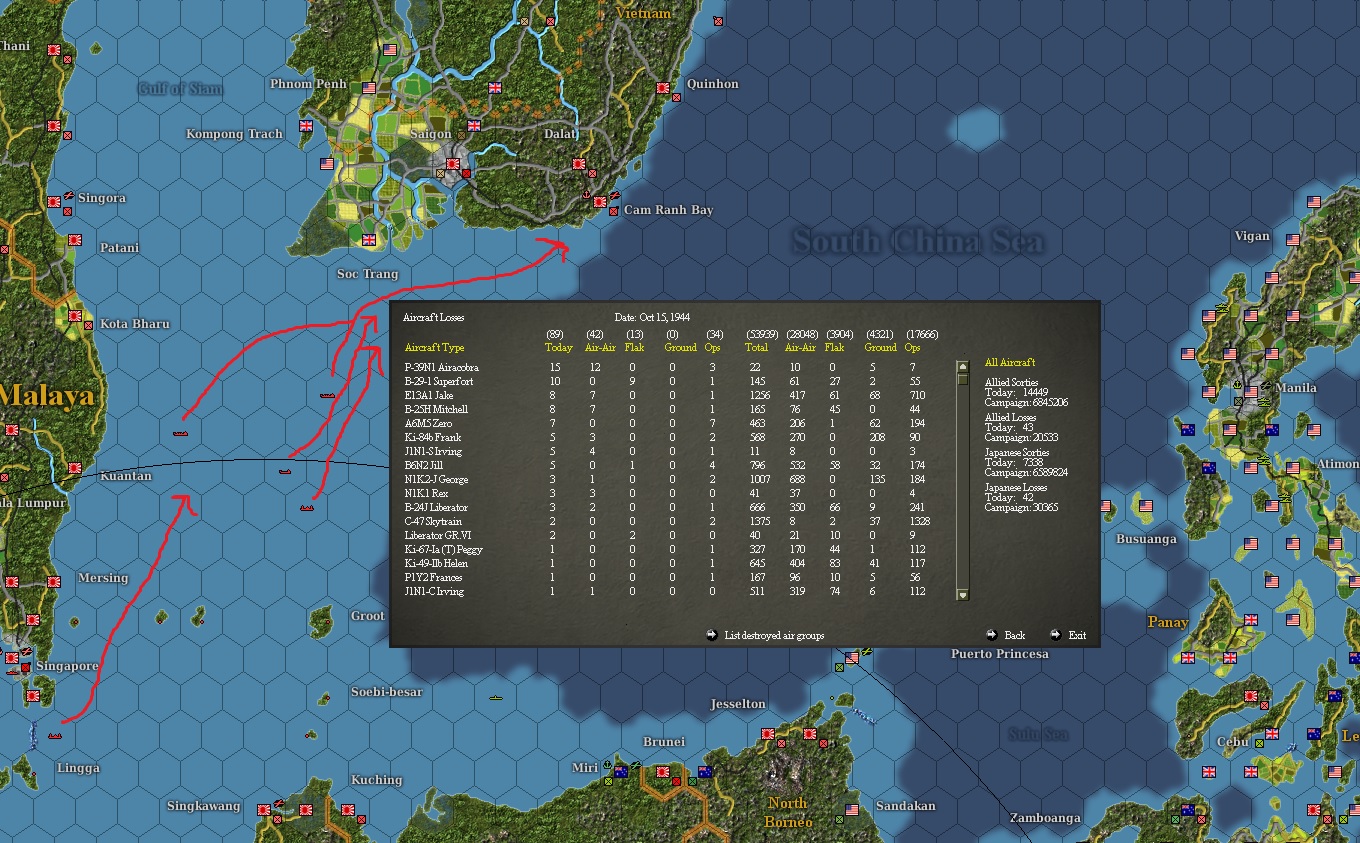
Task: Click the losses list scroll-up arrow
Action: tap(963, 366)
